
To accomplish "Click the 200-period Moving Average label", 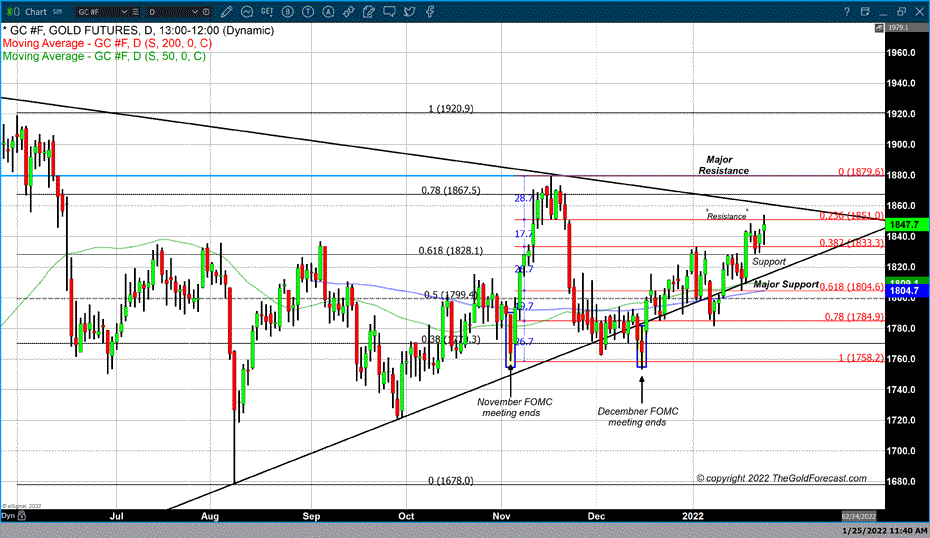I will [x=105, y=44].
